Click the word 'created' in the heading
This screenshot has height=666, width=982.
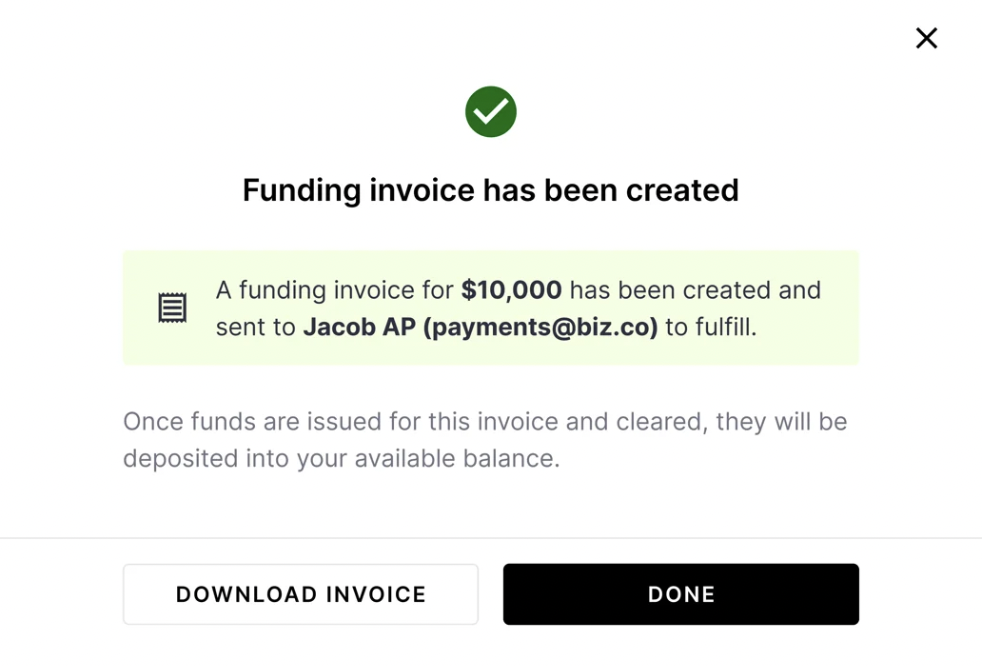(x=682, y=190)
